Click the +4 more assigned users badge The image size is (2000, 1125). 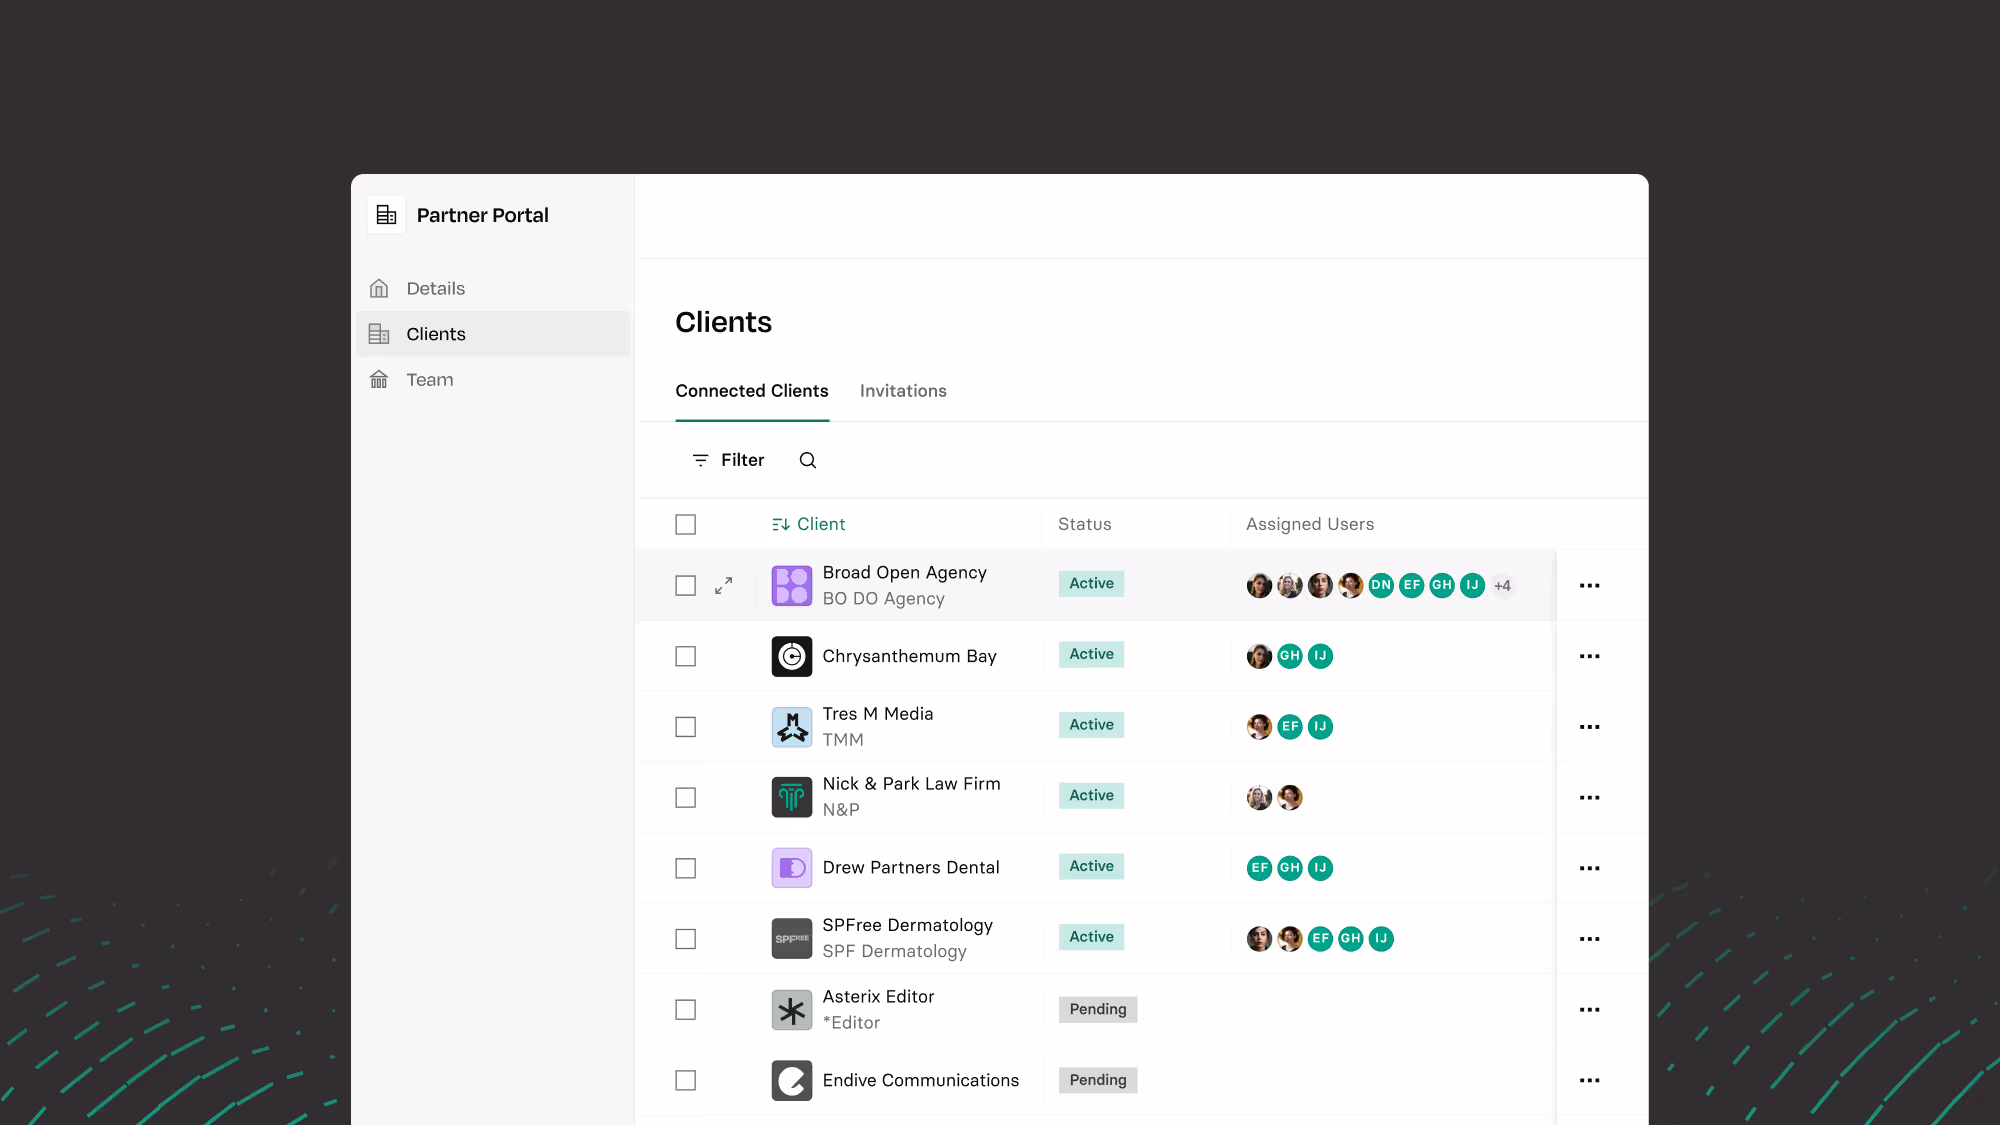point(1502,586)
